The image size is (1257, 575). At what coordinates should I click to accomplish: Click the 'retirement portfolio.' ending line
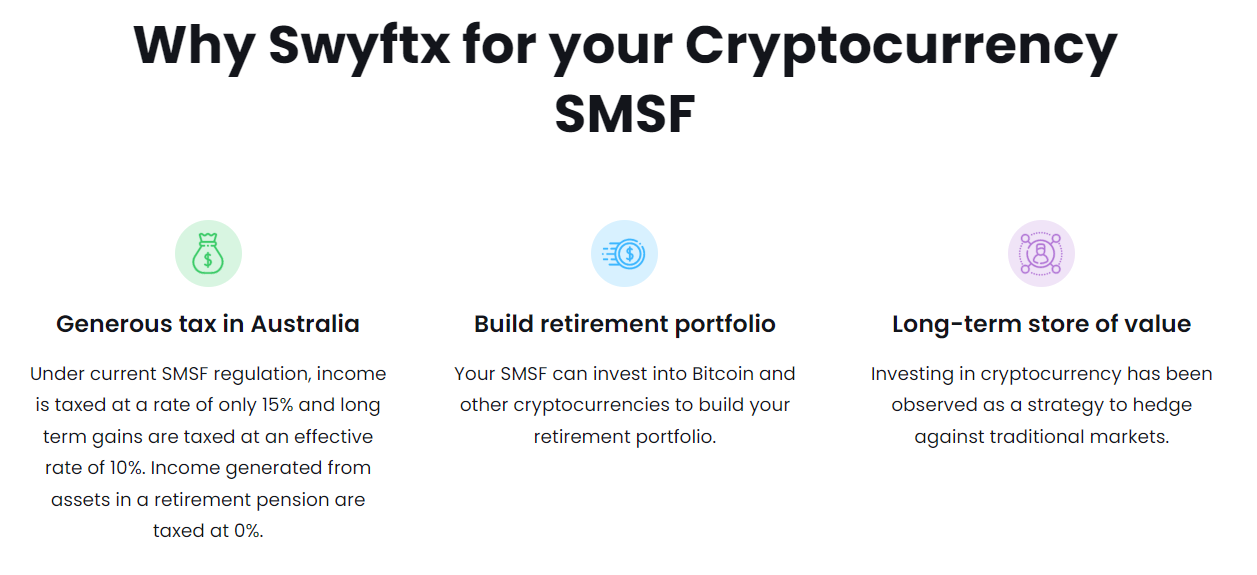(625, 437)
